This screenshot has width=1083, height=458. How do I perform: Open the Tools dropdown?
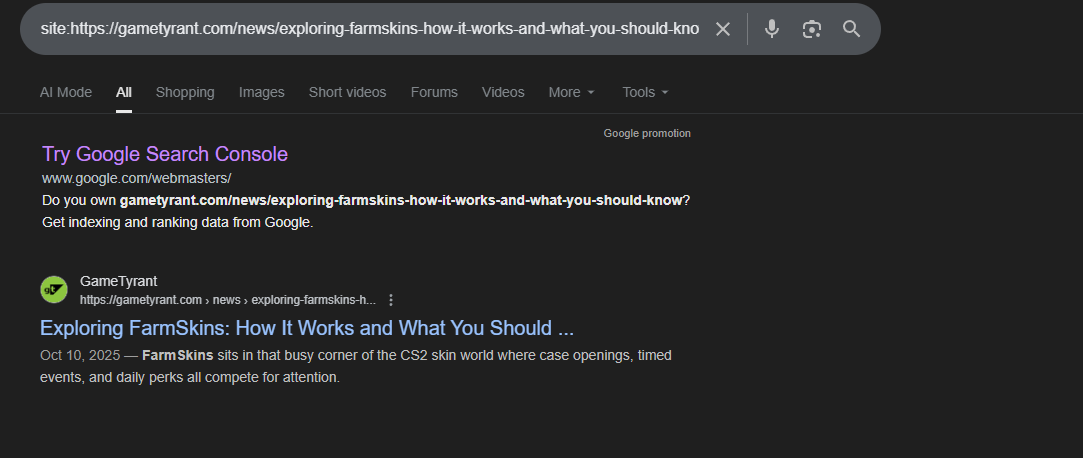point(645,92)
